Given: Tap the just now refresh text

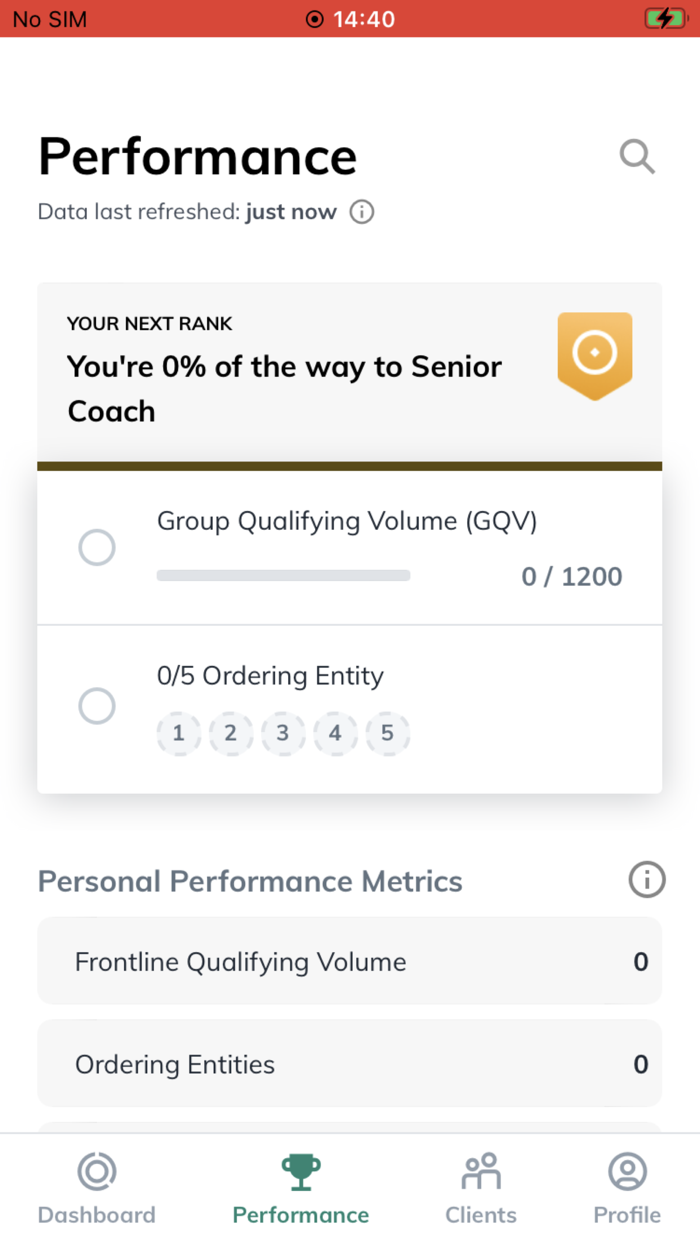Looking at the screenshot, I should [291, 212].
